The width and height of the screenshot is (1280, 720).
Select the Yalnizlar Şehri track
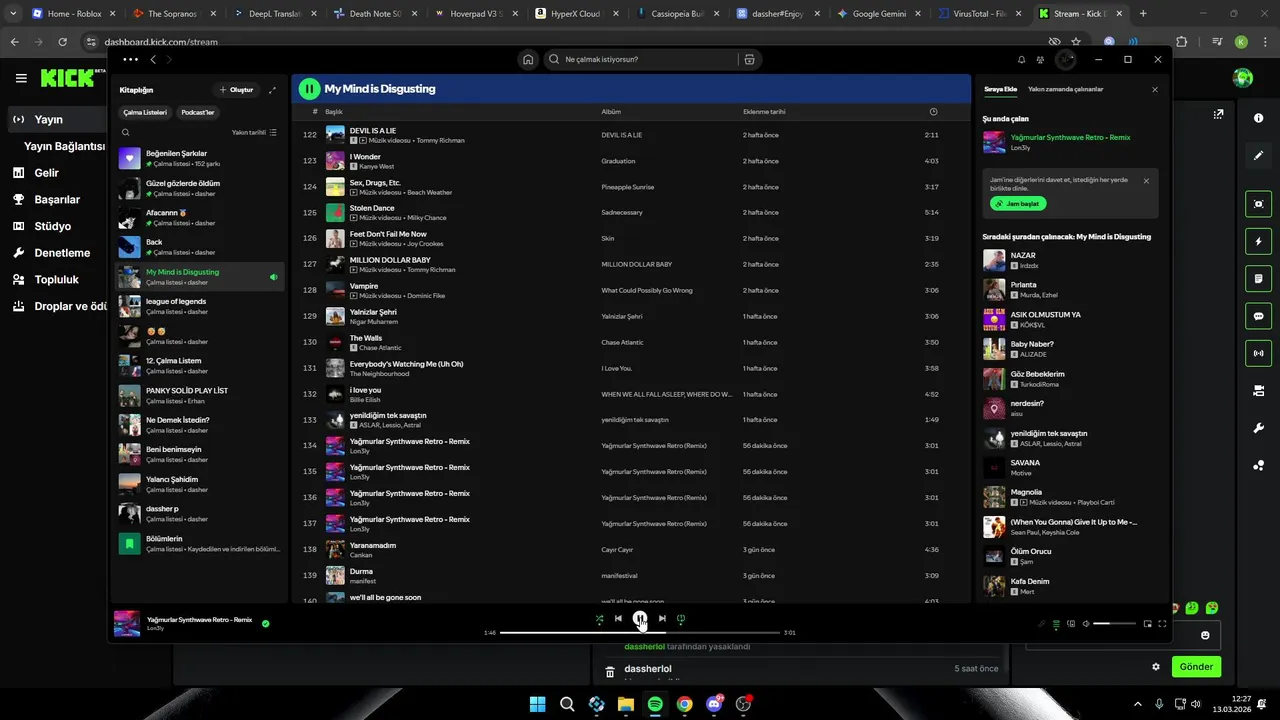point(630,316)
